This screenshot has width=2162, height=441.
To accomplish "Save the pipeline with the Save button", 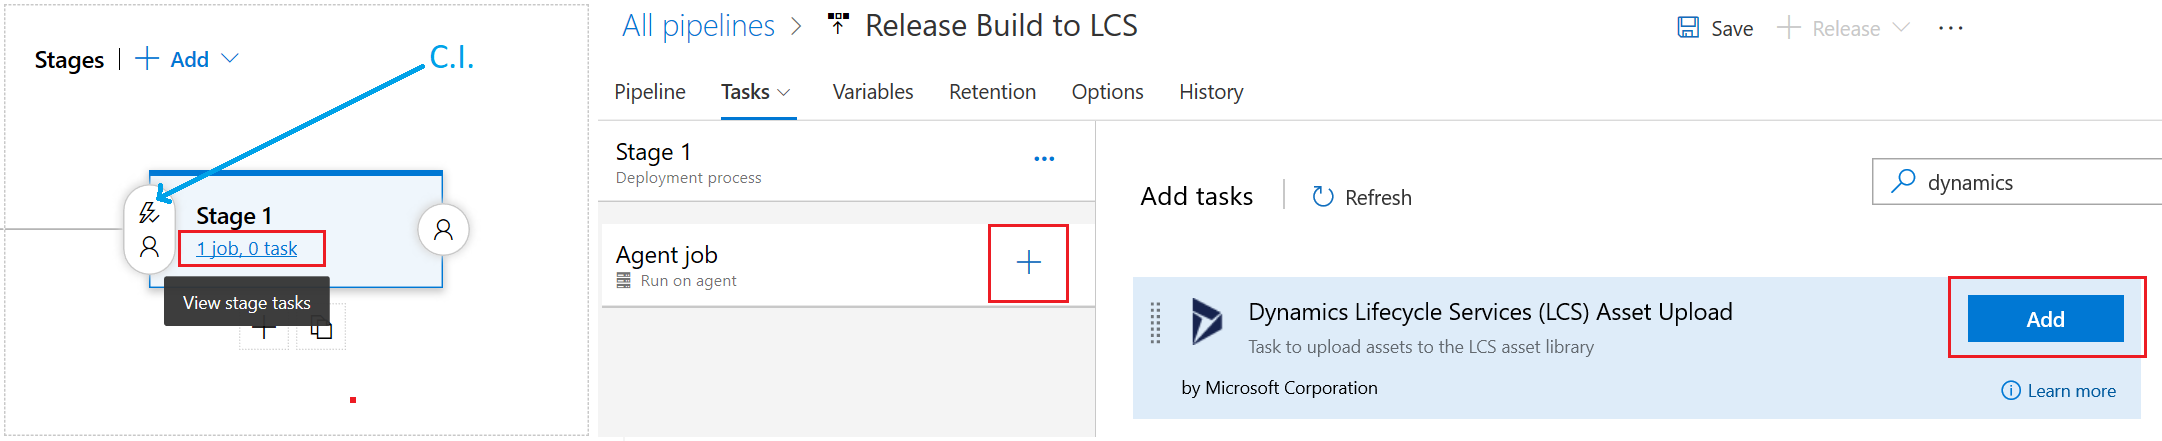I will [1715, 28].
